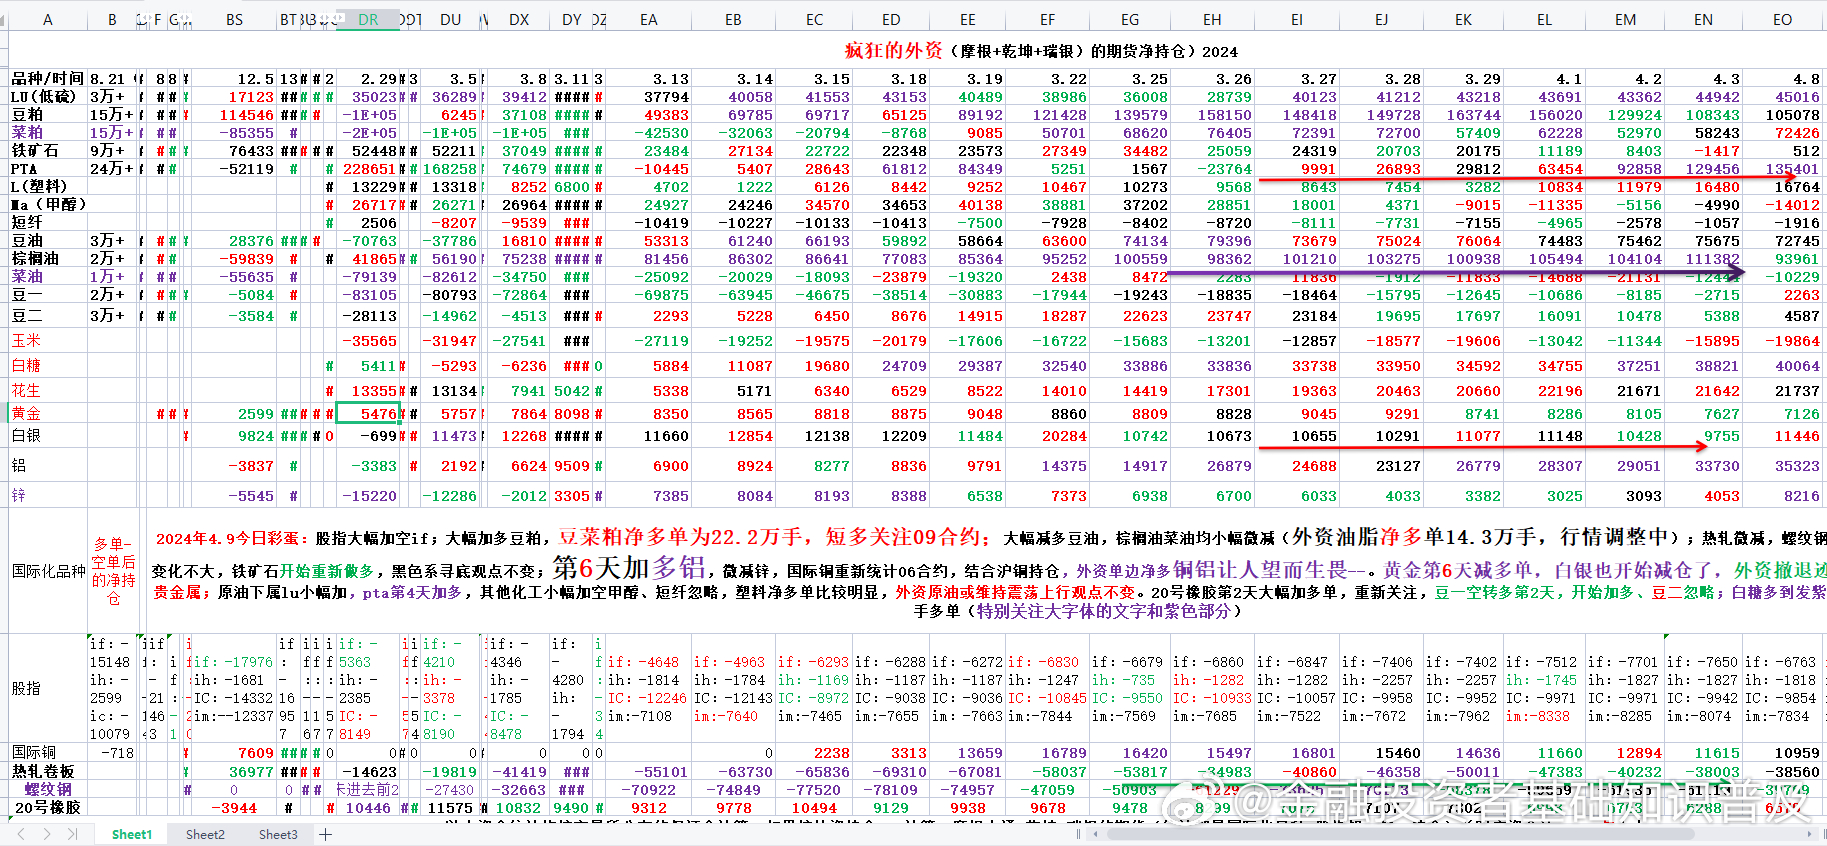Open the Sheet3 tab
Image resolution: width=1827 pixels, height=846 pixels.
click(278, 834)
